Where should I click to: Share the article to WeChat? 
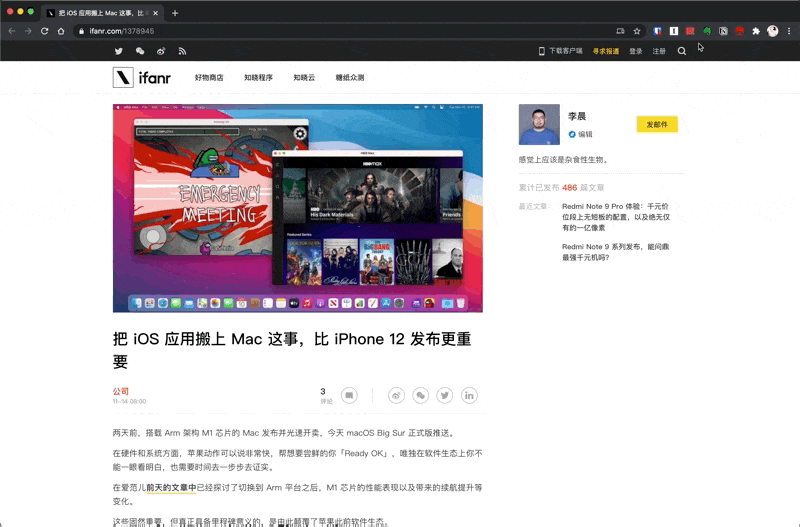click(x=420, y=395)
